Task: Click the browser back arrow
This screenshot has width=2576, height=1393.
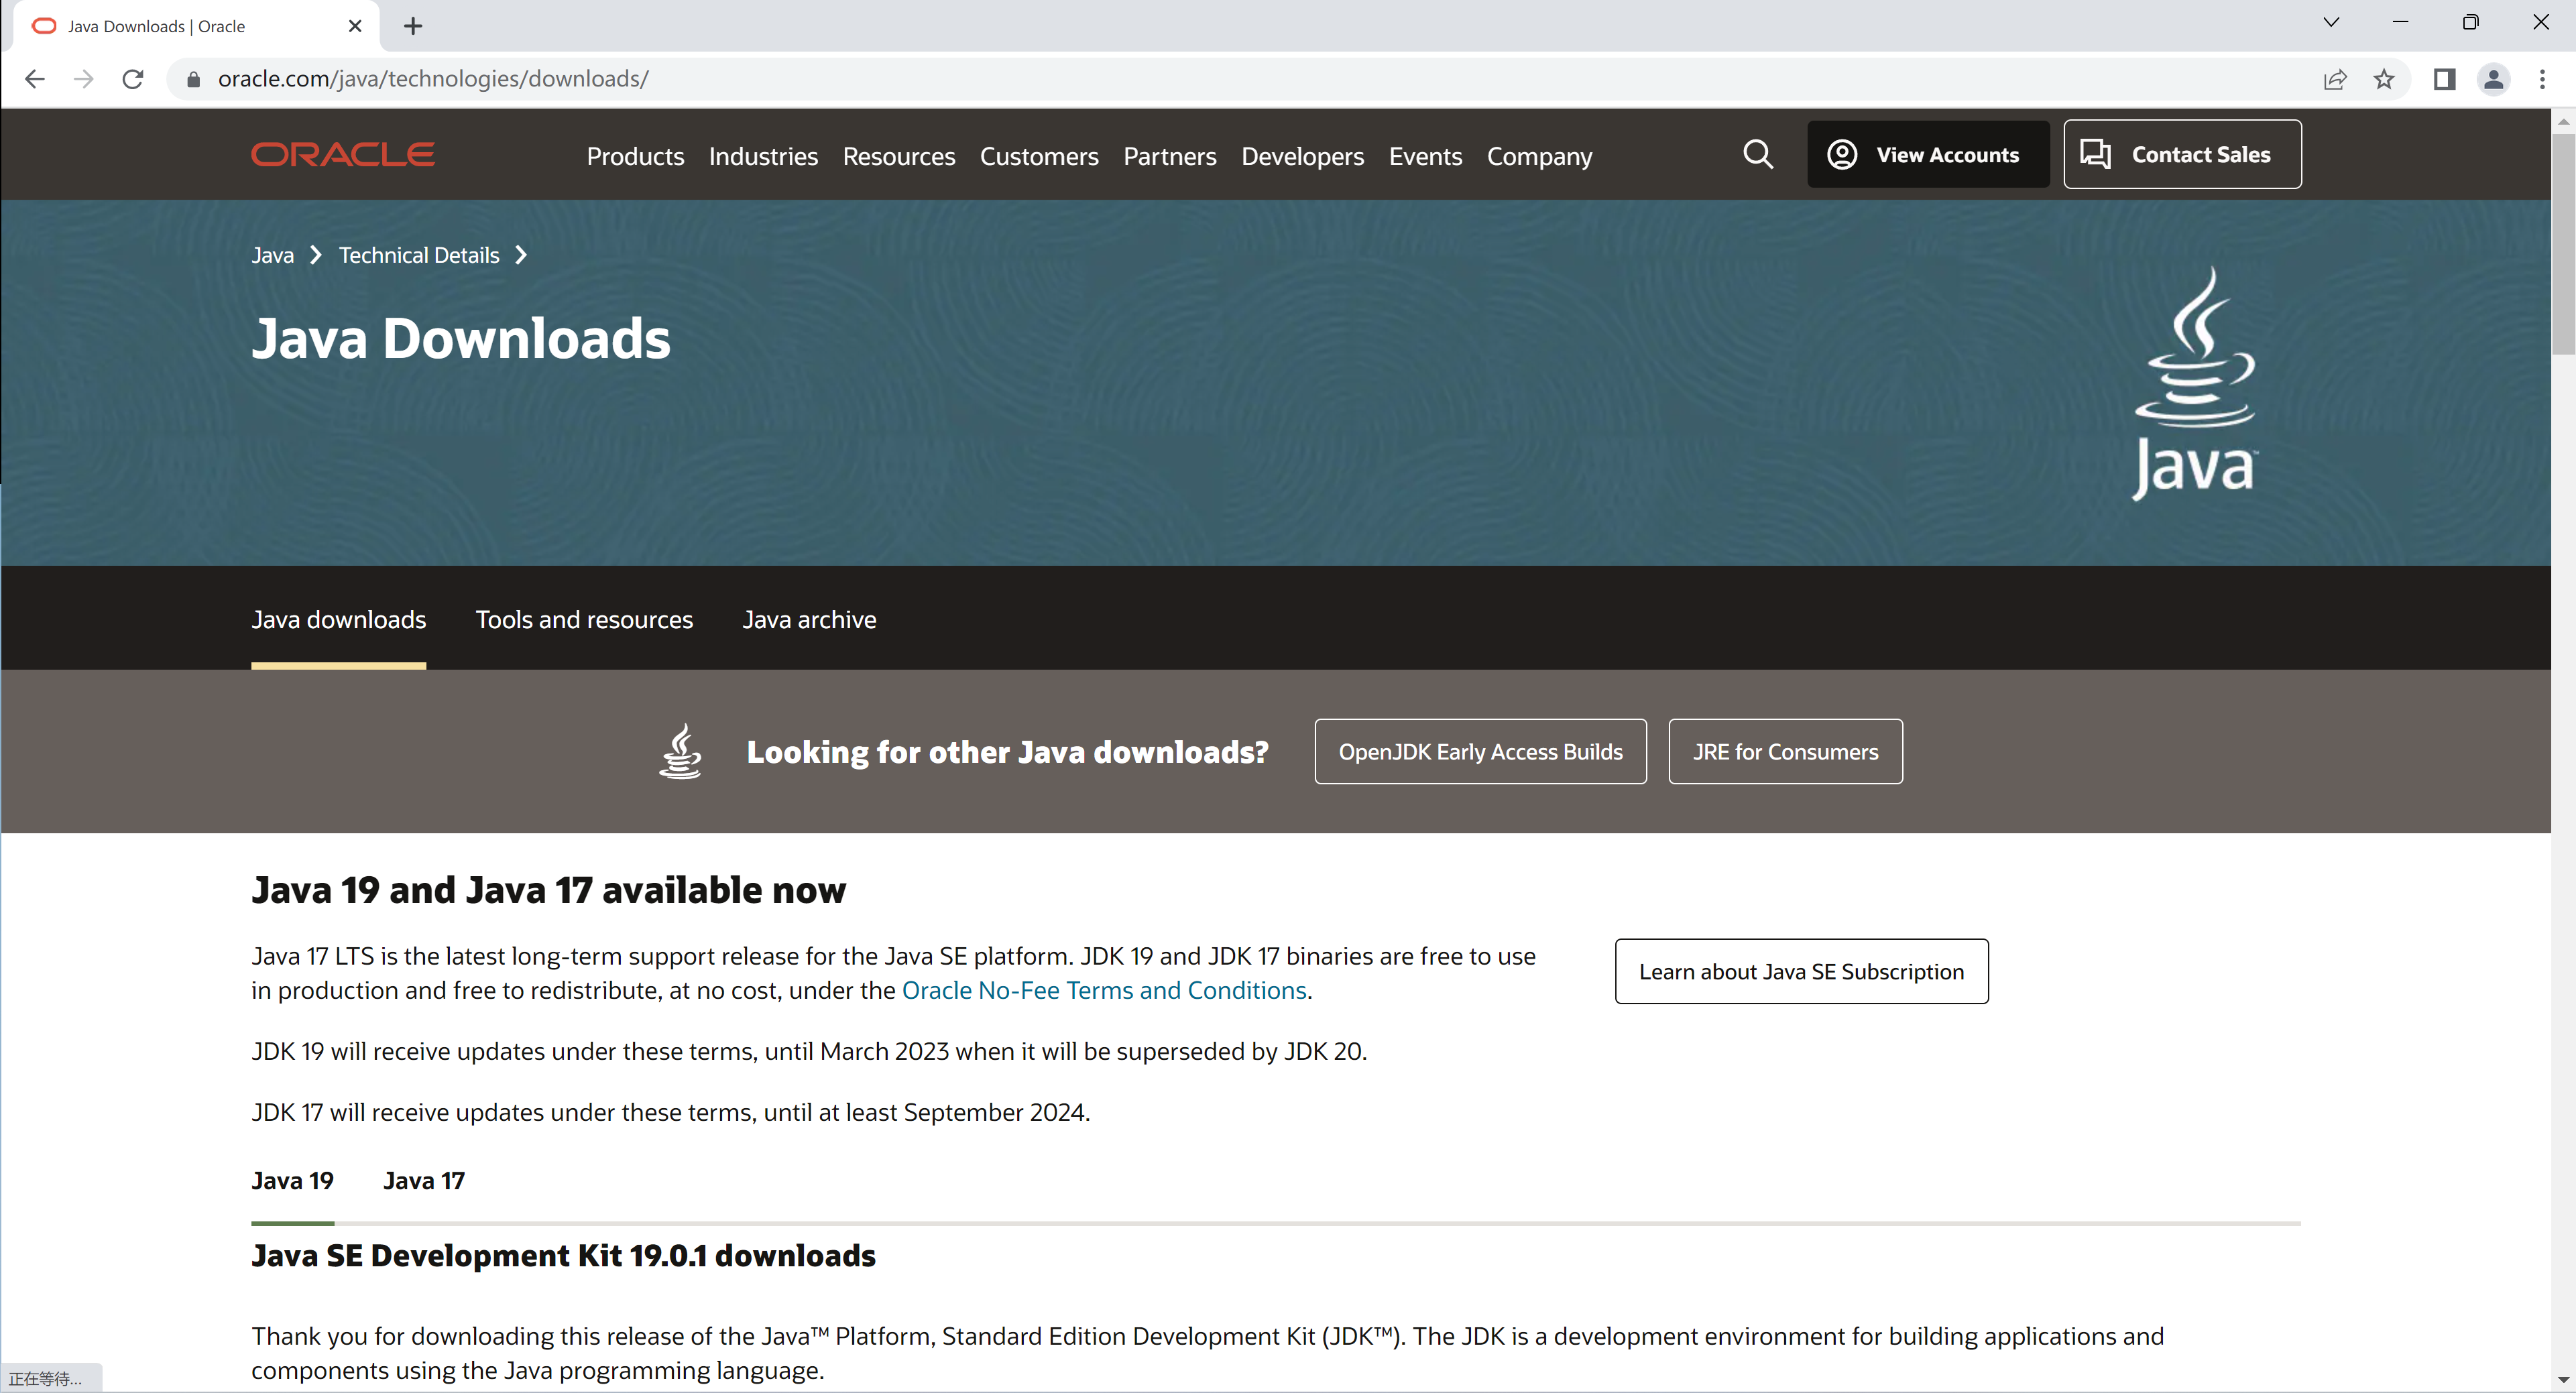Action: point(35,79)
